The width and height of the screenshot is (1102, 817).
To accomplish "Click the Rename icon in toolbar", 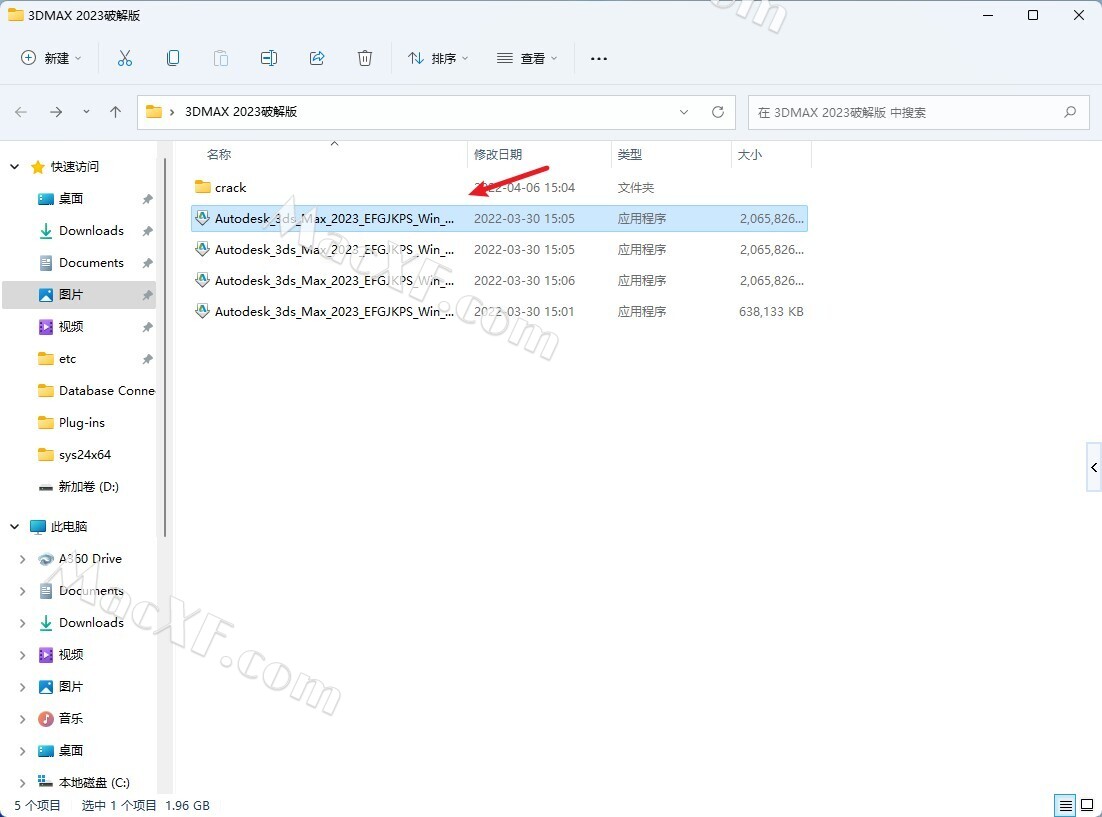I will (x=268, y=58).
